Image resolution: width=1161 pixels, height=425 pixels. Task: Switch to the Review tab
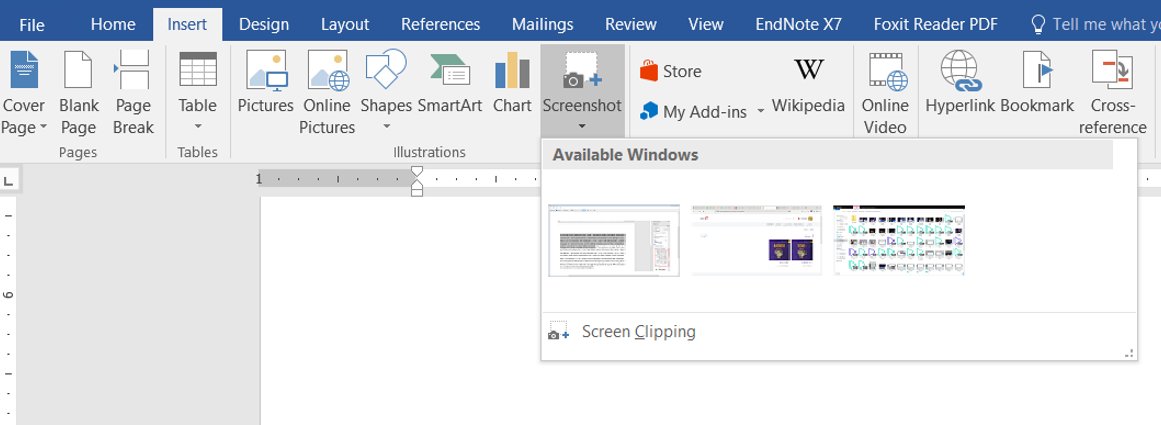(x=631, y=24)
